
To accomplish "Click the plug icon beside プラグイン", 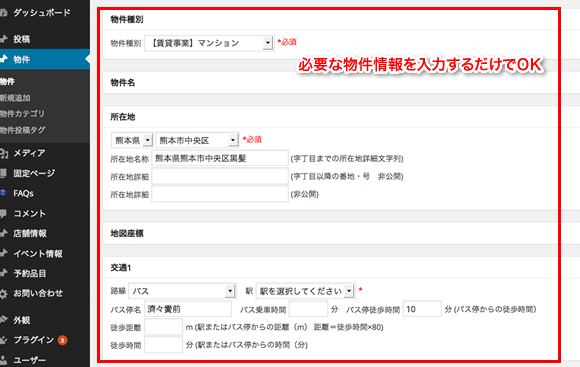I will [3, 340].
